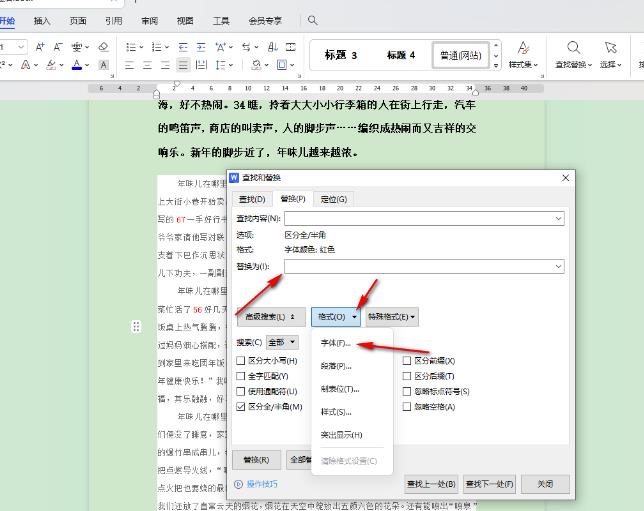This screenshot has width=644, height=511.
Task: Click the distributed alignment icon
Action: click(201, 65)
